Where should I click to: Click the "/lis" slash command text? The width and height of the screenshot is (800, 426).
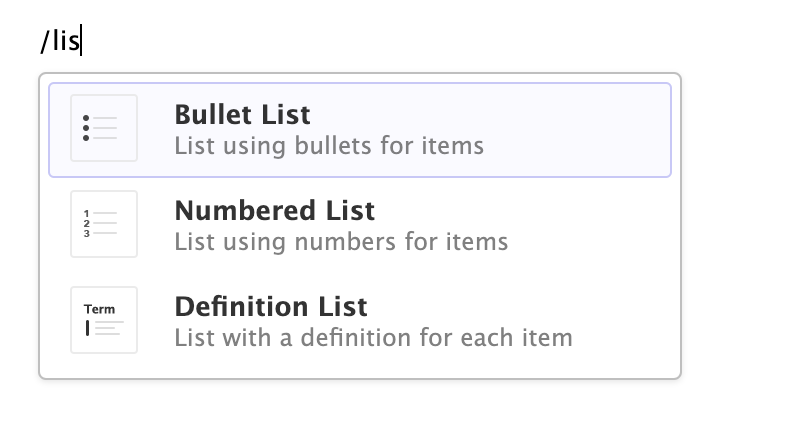[x=59, y=42]
